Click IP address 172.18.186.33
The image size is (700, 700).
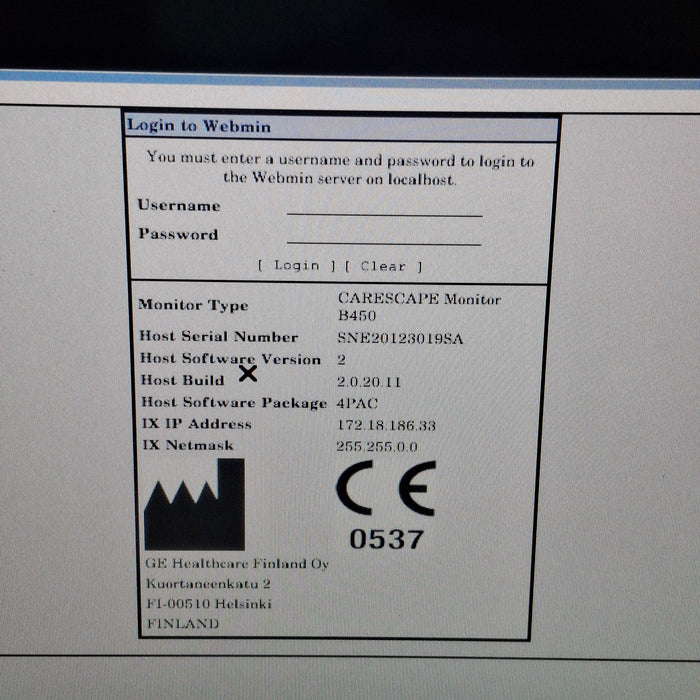(x=386, y=425)
